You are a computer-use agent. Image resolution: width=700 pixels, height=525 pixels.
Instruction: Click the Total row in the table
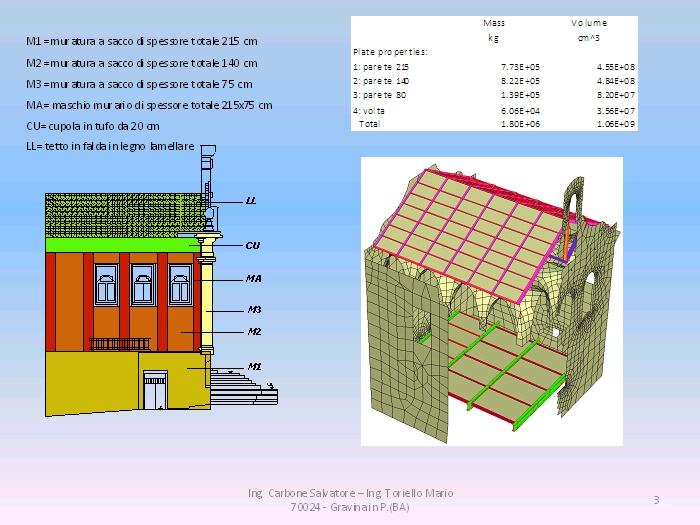[494, 124]
